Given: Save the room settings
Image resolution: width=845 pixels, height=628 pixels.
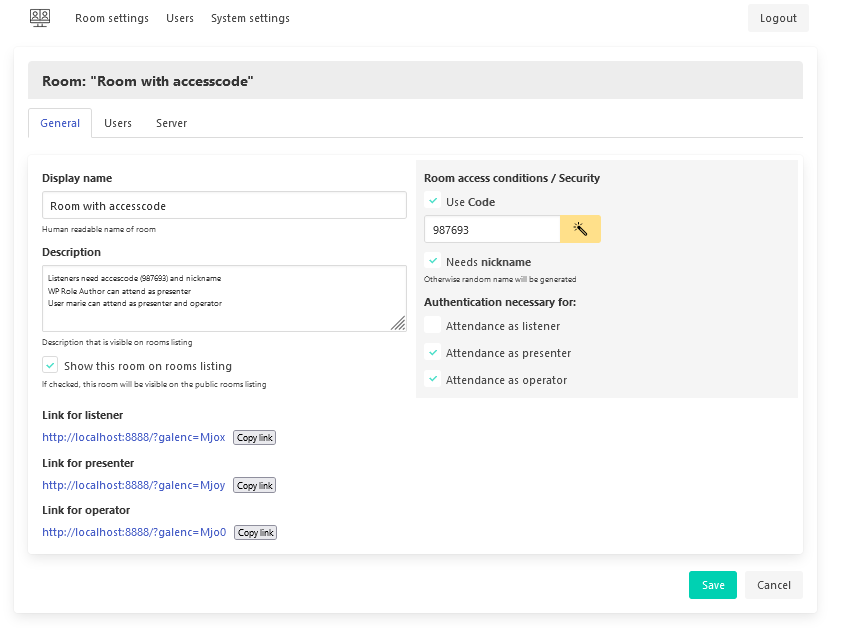Looking at the screenshot, I should 712,585.
